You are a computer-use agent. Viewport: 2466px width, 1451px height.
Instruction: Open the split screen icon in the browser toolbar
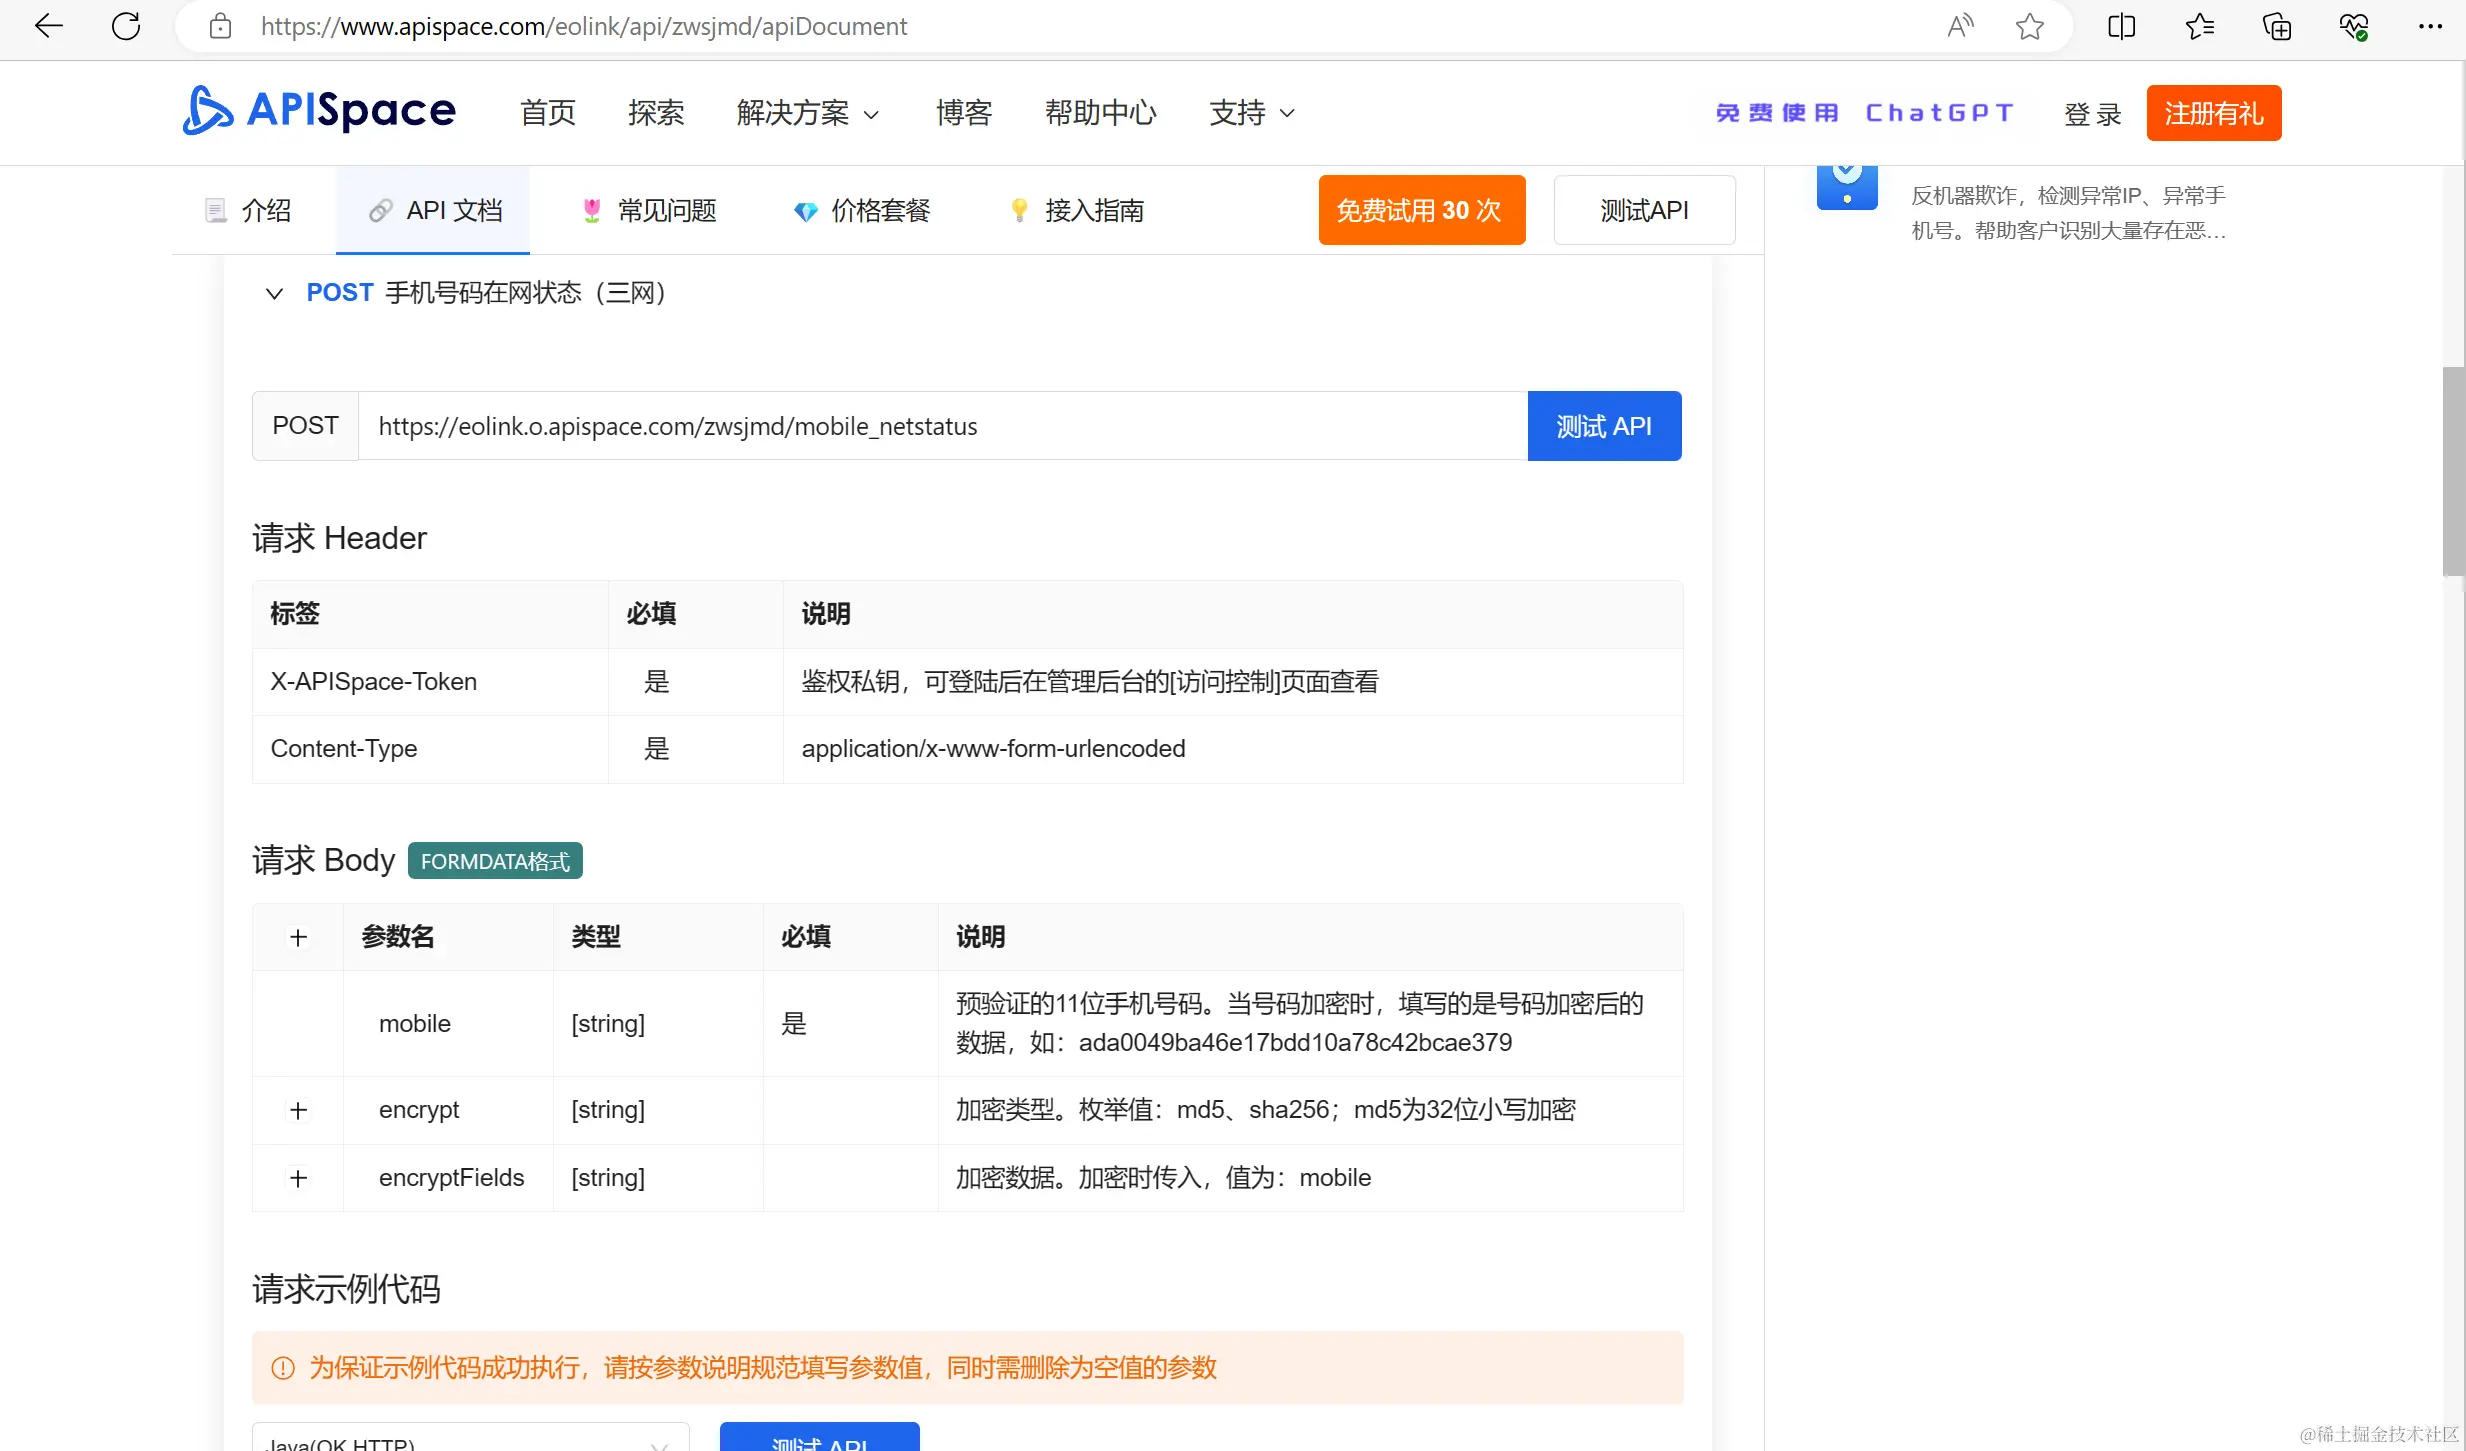coord(2121,26)
